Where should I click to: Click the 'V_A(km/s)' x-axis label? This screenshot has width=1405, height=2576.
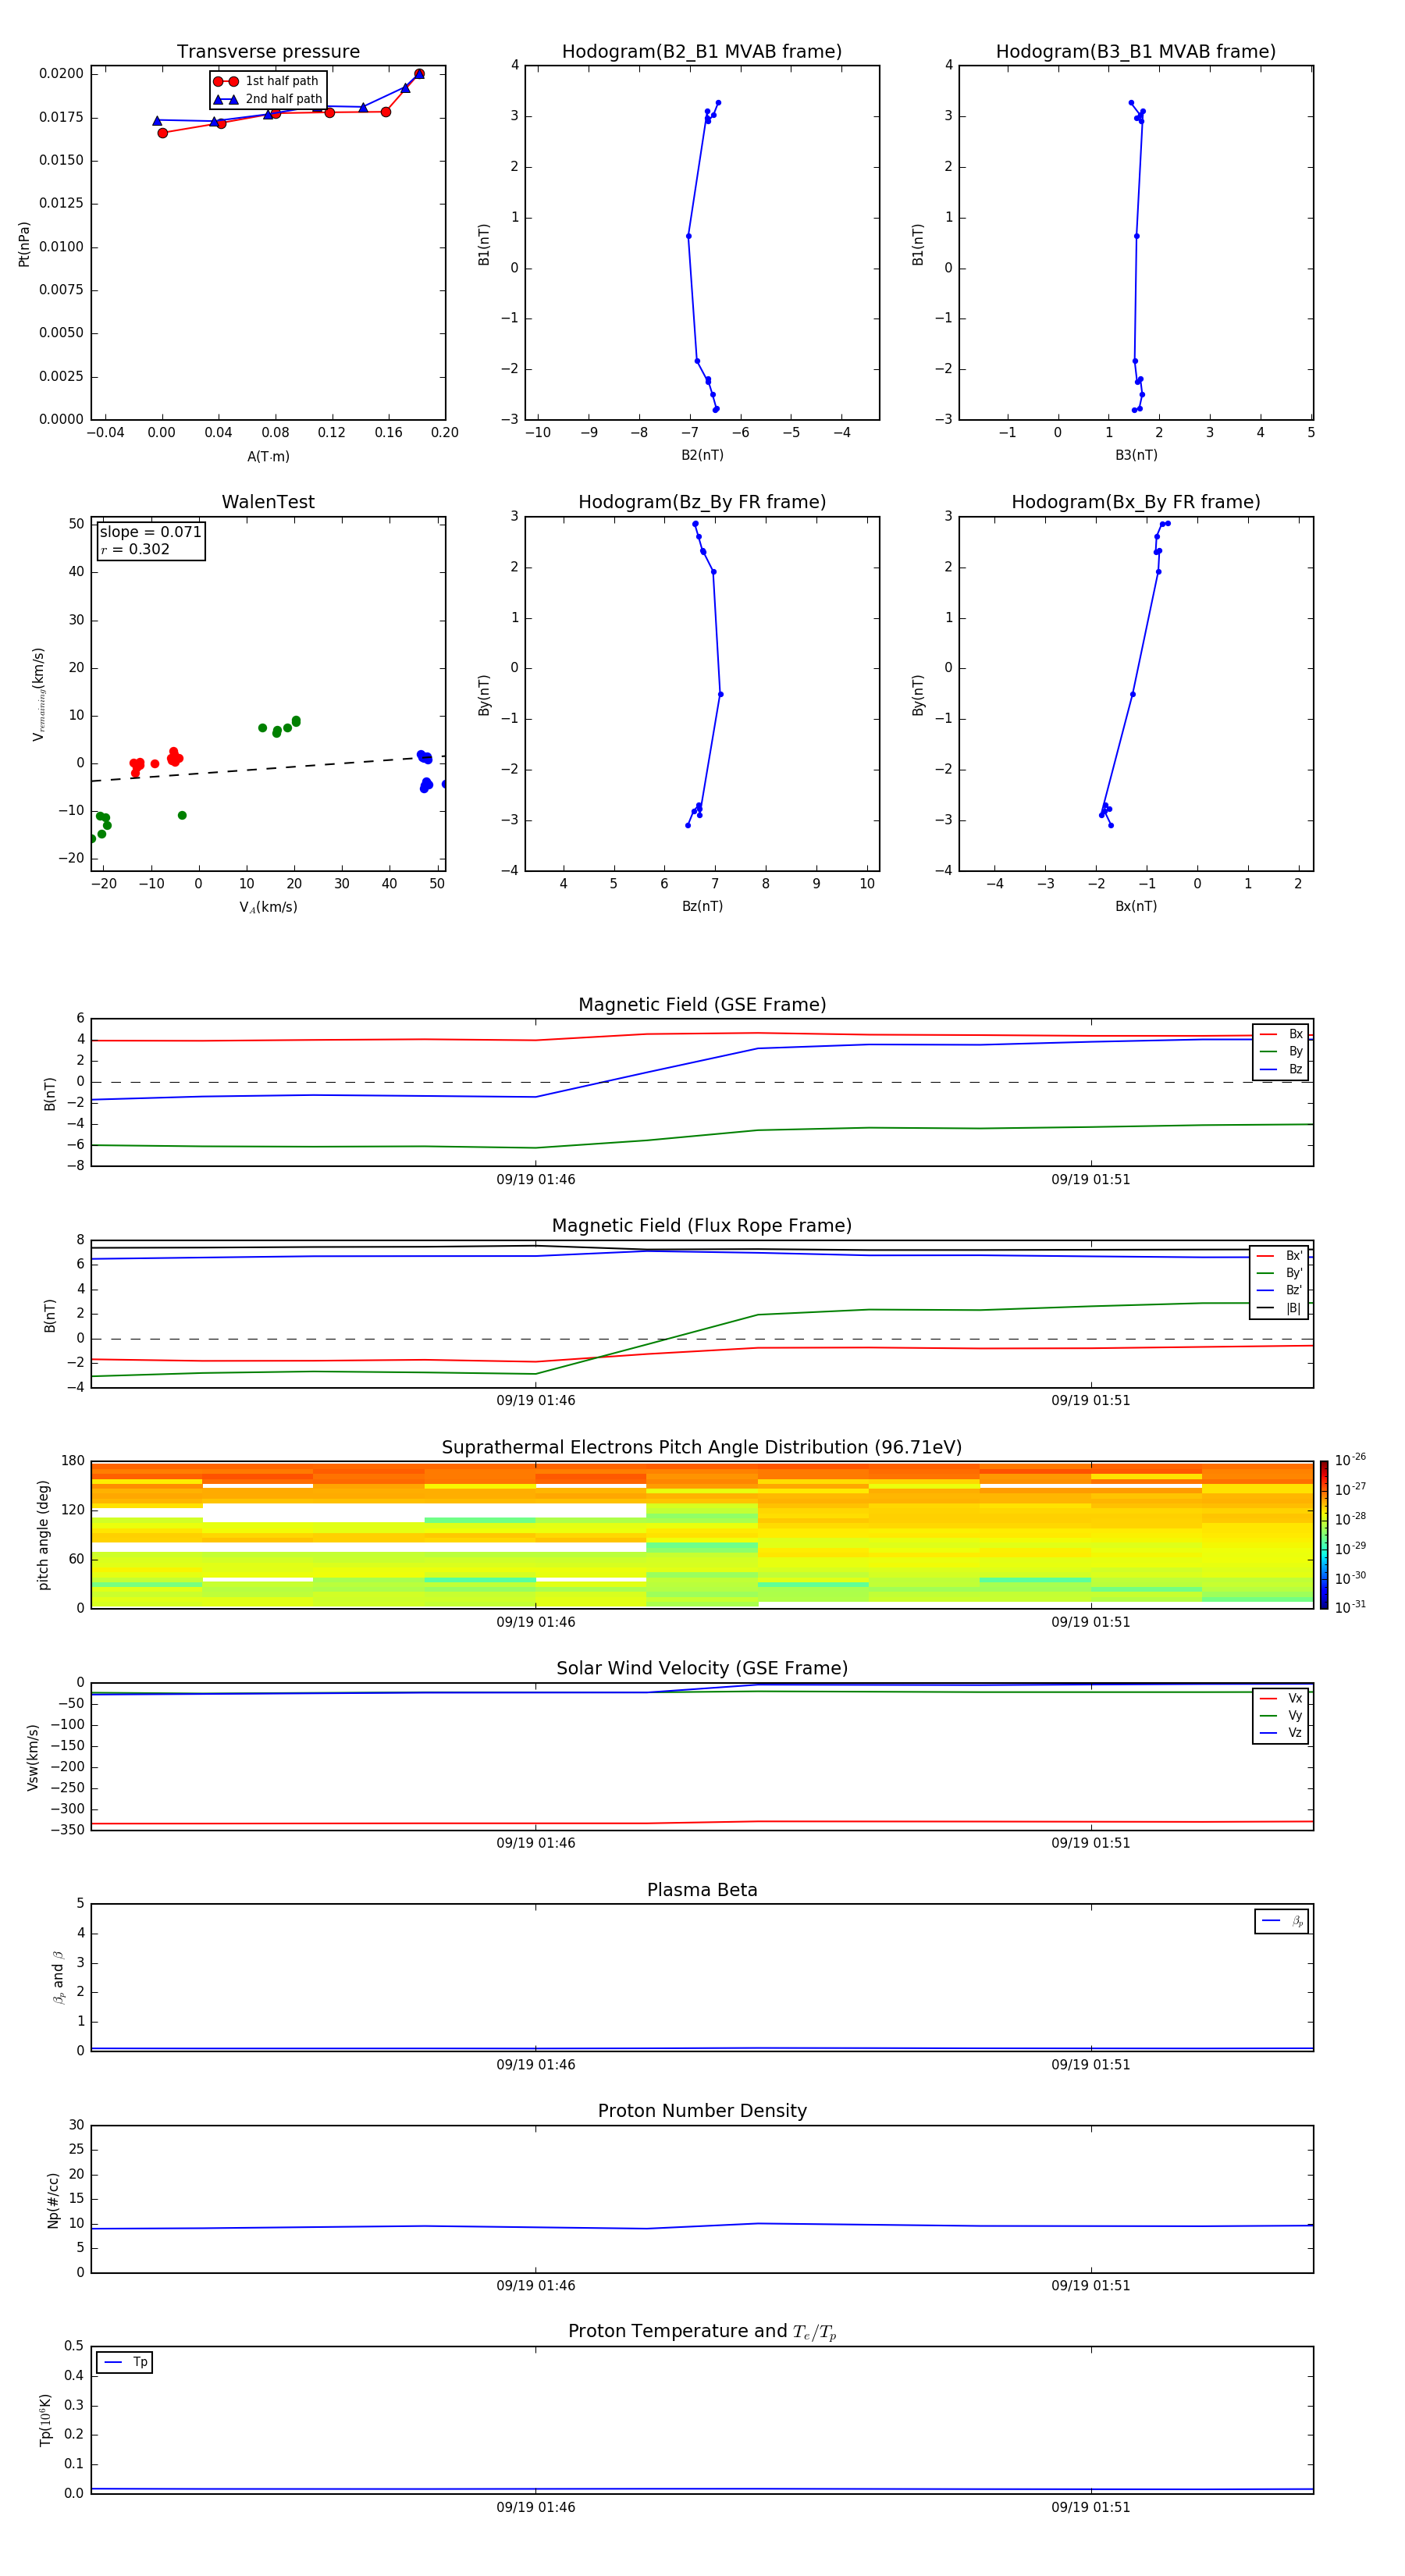click(x=268, y=907)
